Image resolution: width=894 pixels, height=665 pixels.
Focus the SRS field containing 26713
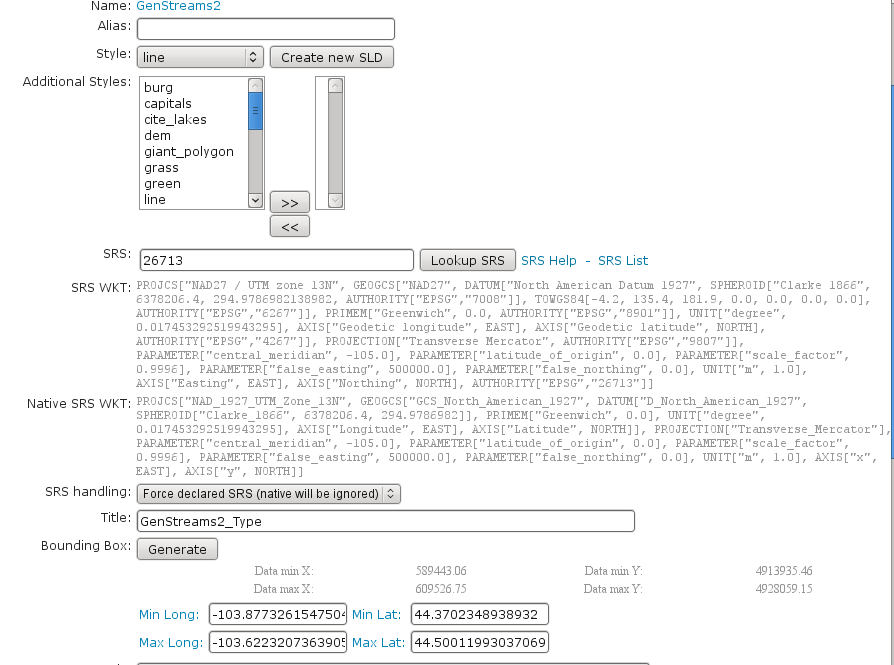click(275, 260)
